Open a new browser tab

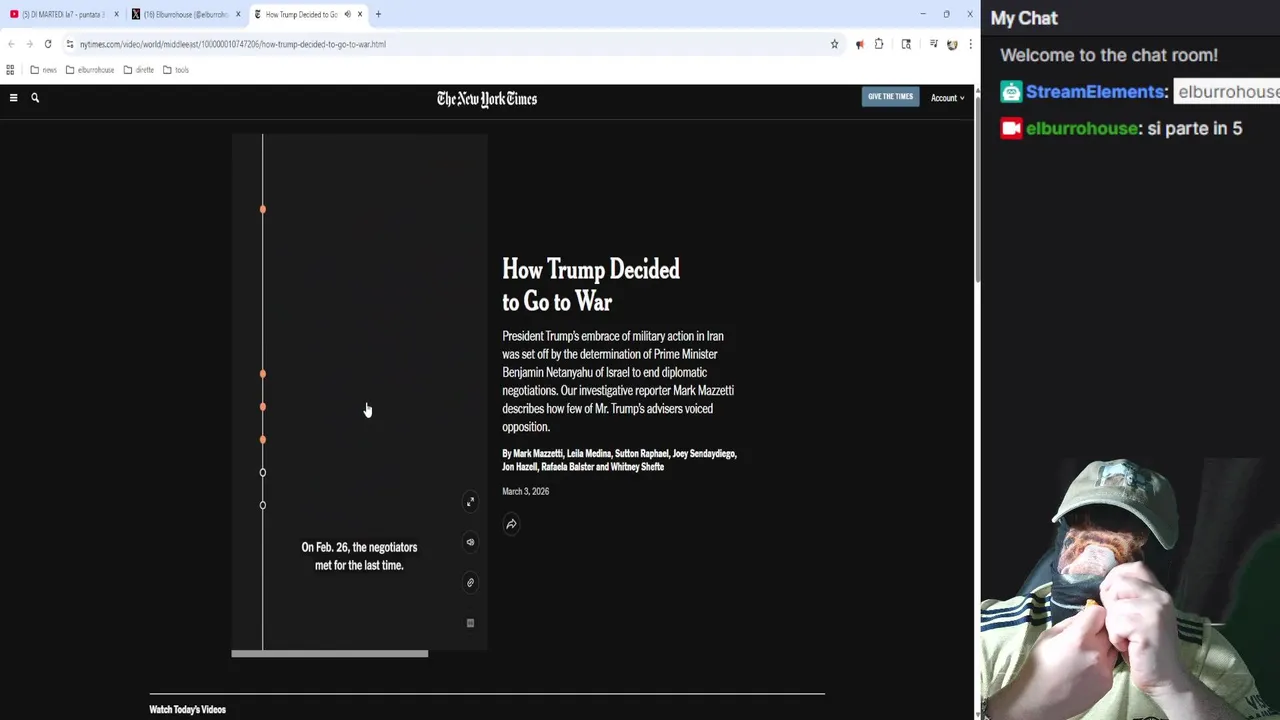click(x=378, y=14)
